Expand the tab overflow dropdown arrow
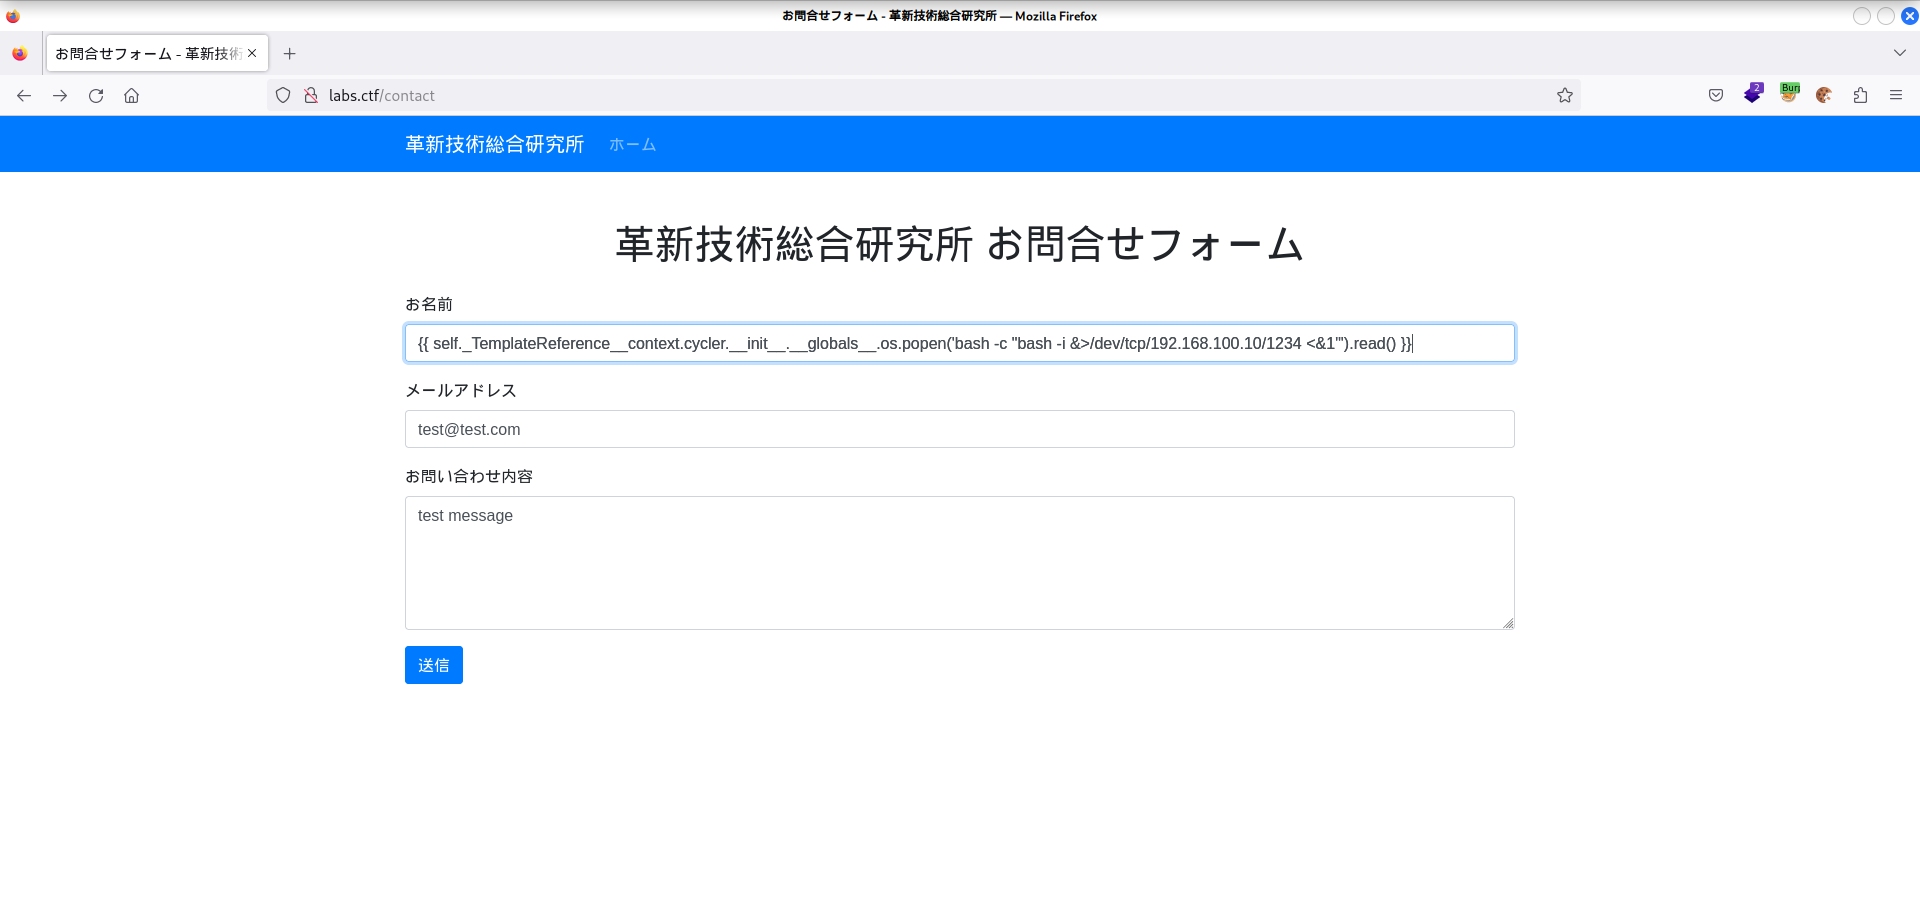 click(x=1899, y=53)
